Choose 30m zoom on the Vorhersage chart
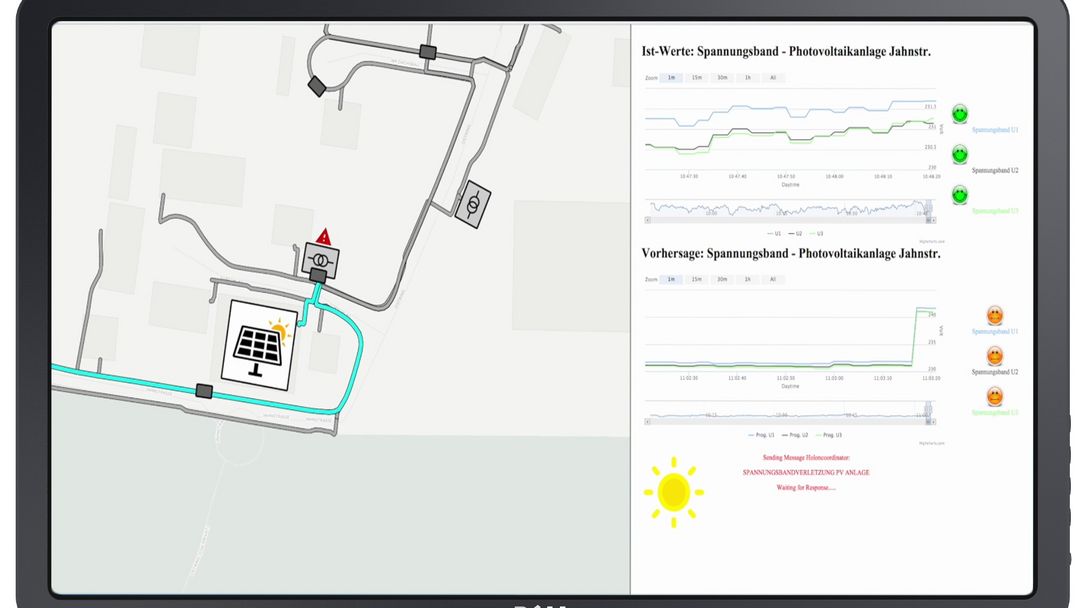This screenshot has width=1080, height=608. click(722, 279)
